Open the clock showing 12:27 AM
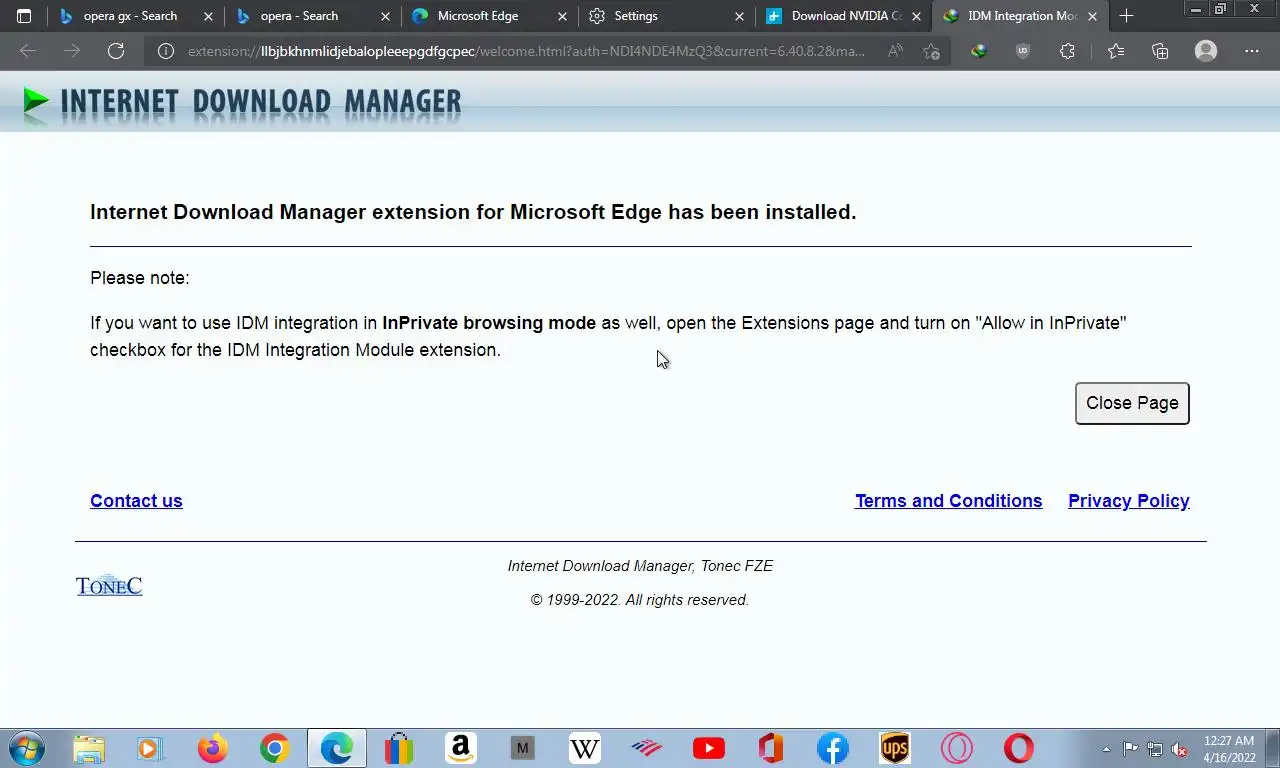This screenshot has width=1280, height=768. [1230, 749]
